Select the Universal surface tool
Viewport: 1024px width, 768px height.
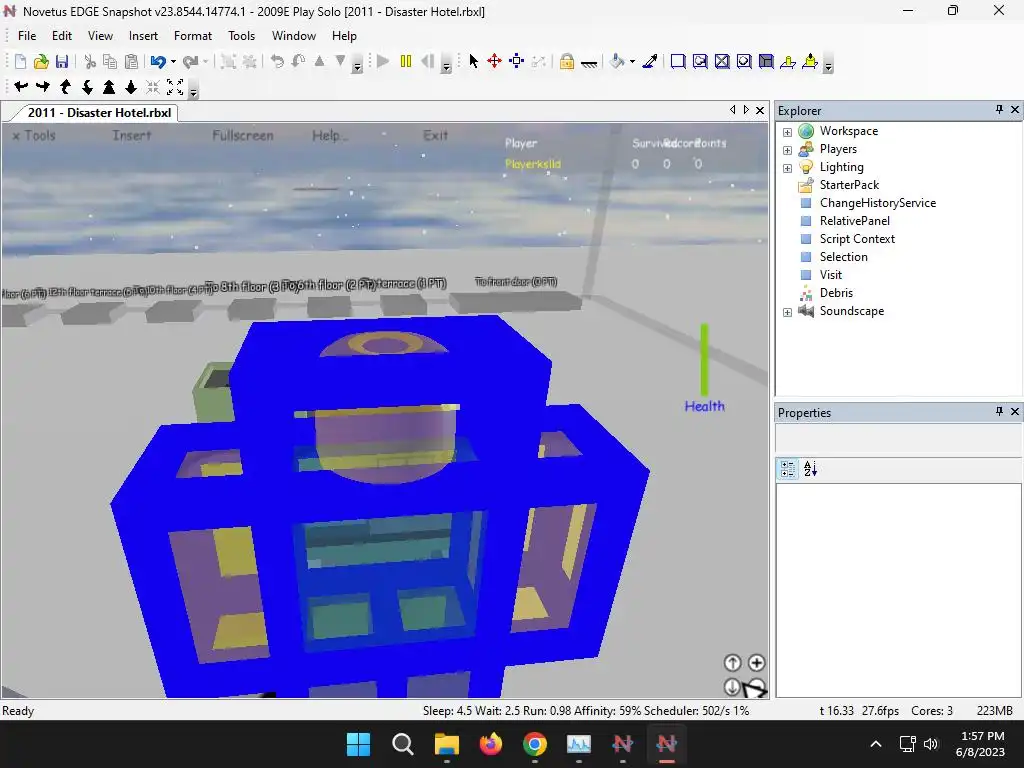(x=766, y=61)
